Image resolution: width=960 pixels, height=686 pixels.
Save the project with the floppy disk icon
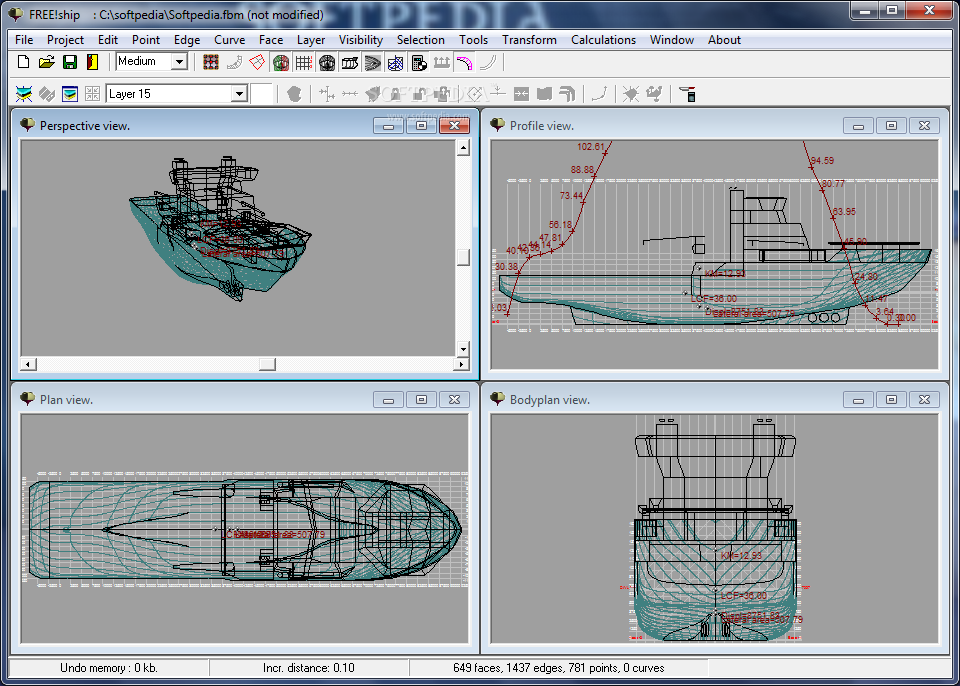(x=70, y=62)
